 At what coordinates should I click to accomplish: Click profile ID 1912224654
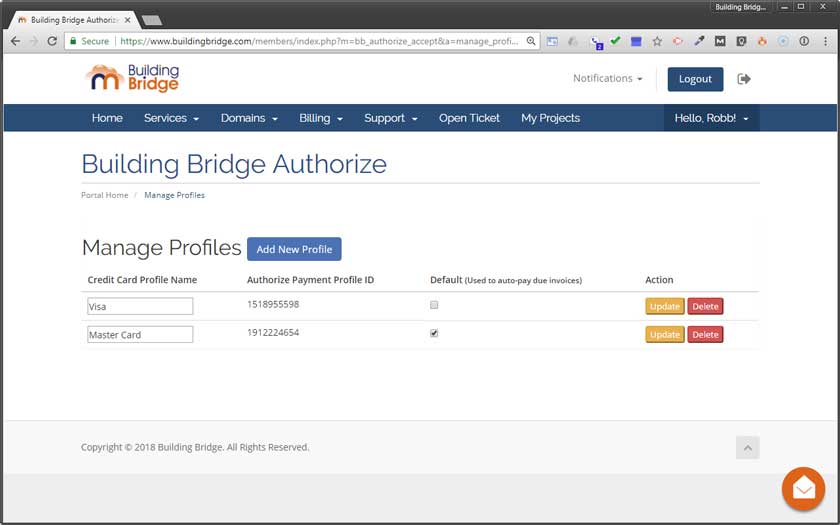pyautogui.click(x=273, y=333)
